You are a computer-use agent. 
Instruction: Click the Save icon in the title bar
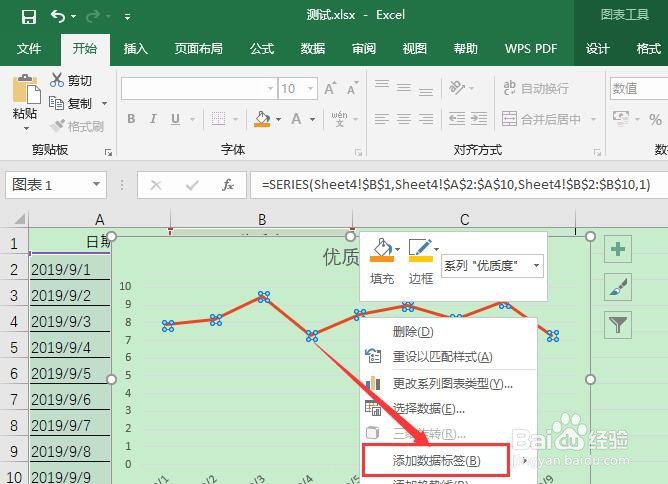[x=29, y=17]
